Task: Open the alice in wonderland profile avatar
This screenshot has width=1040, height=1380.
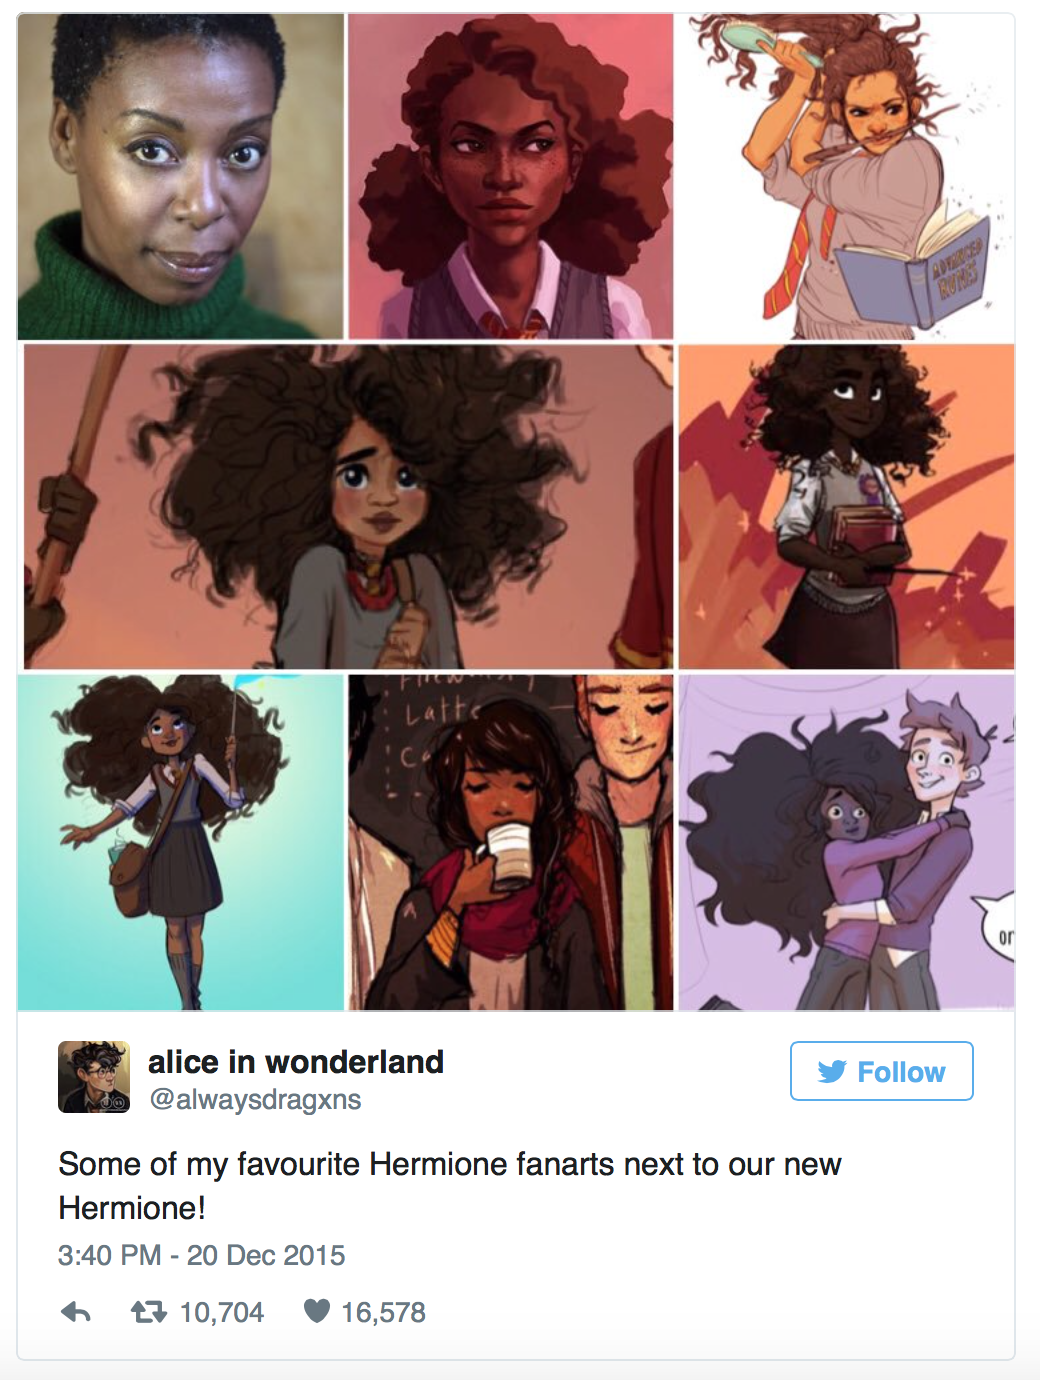Action: click(94, 1077)
